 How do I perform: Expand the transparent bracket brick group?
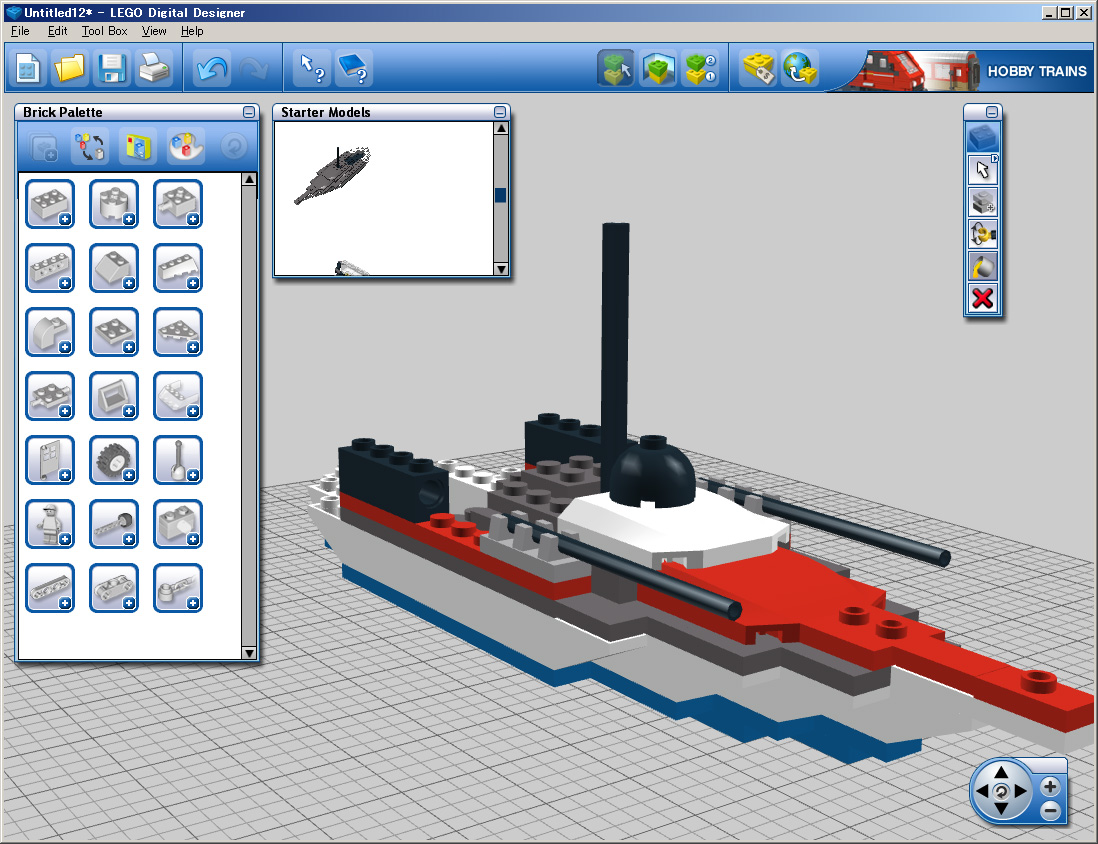click(x=178, y=396)
